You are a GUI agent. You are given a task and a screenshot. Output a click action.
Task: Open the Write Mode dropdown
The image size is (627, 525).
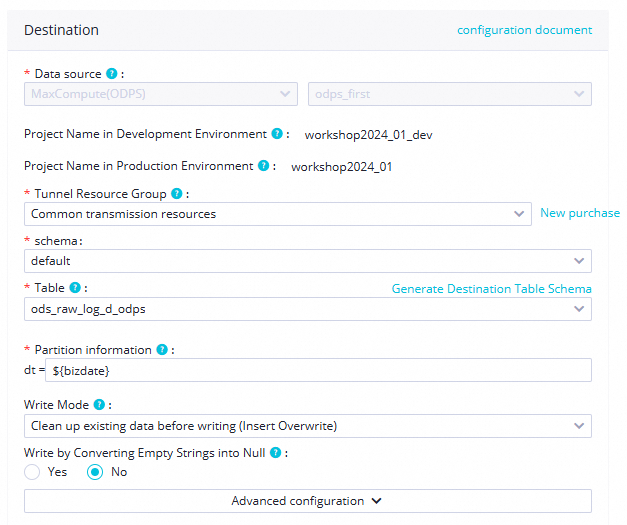tap(307, 426)
